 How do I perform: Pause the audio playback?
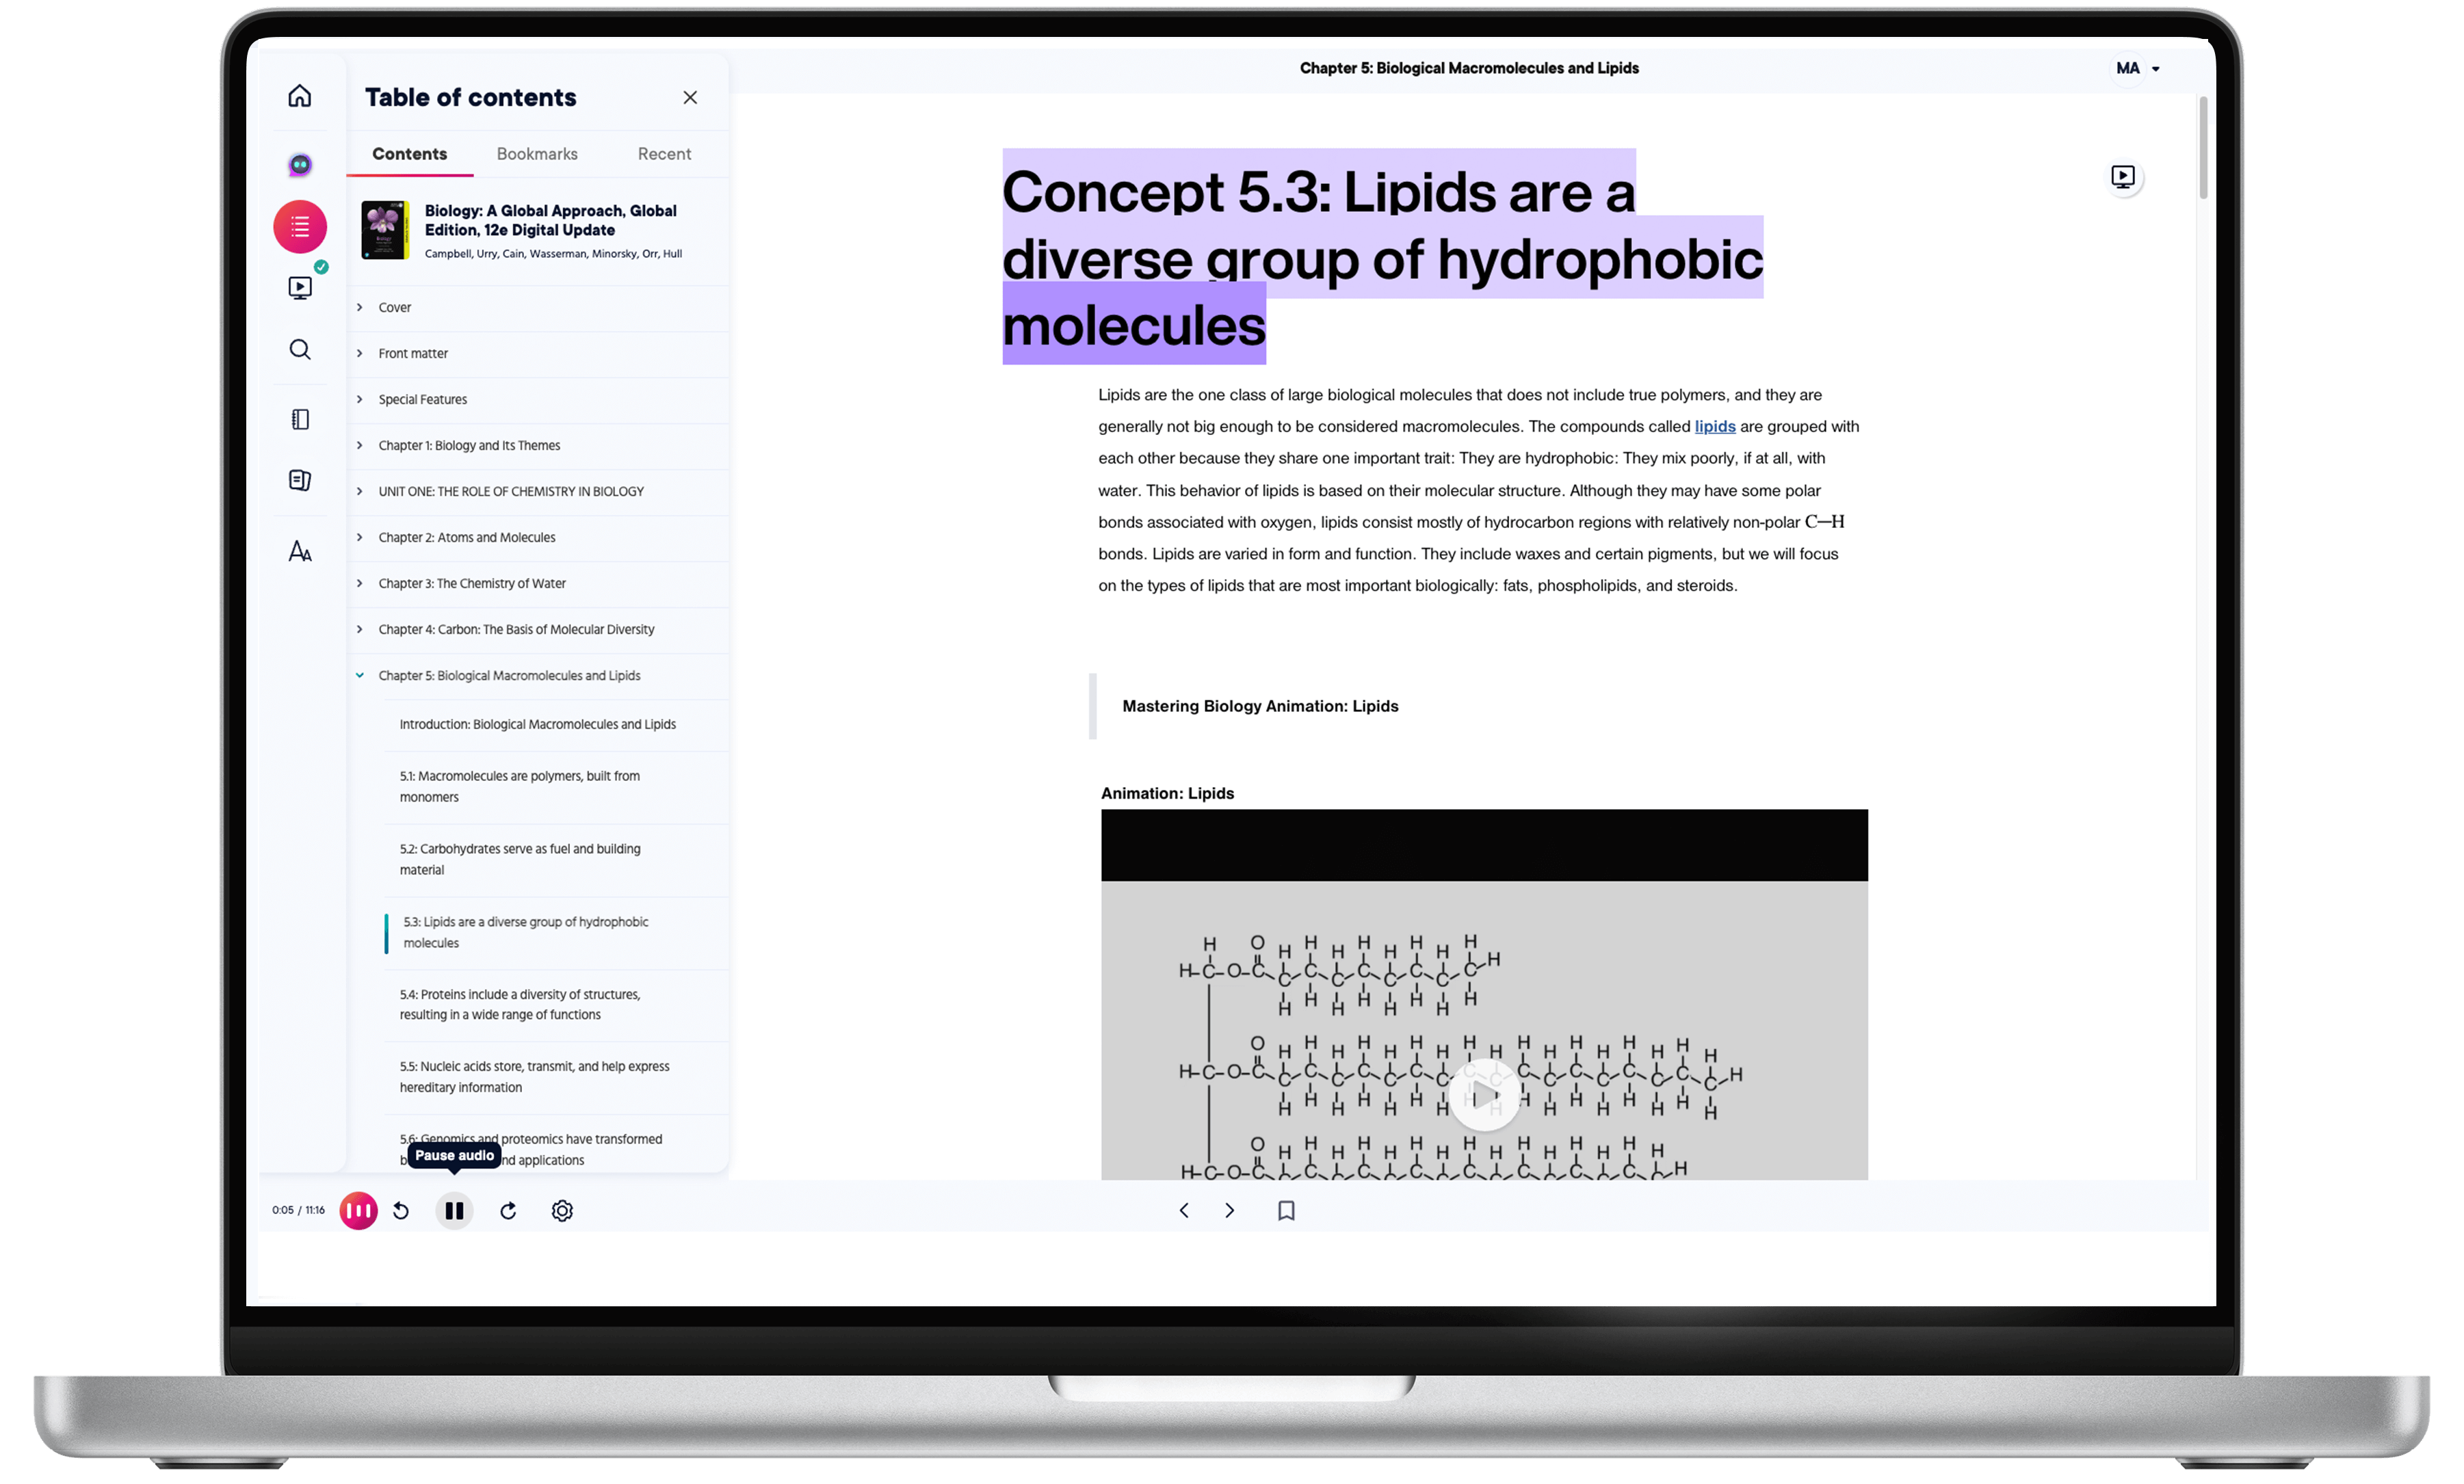pyautogui.click(x=454, y=1211)
